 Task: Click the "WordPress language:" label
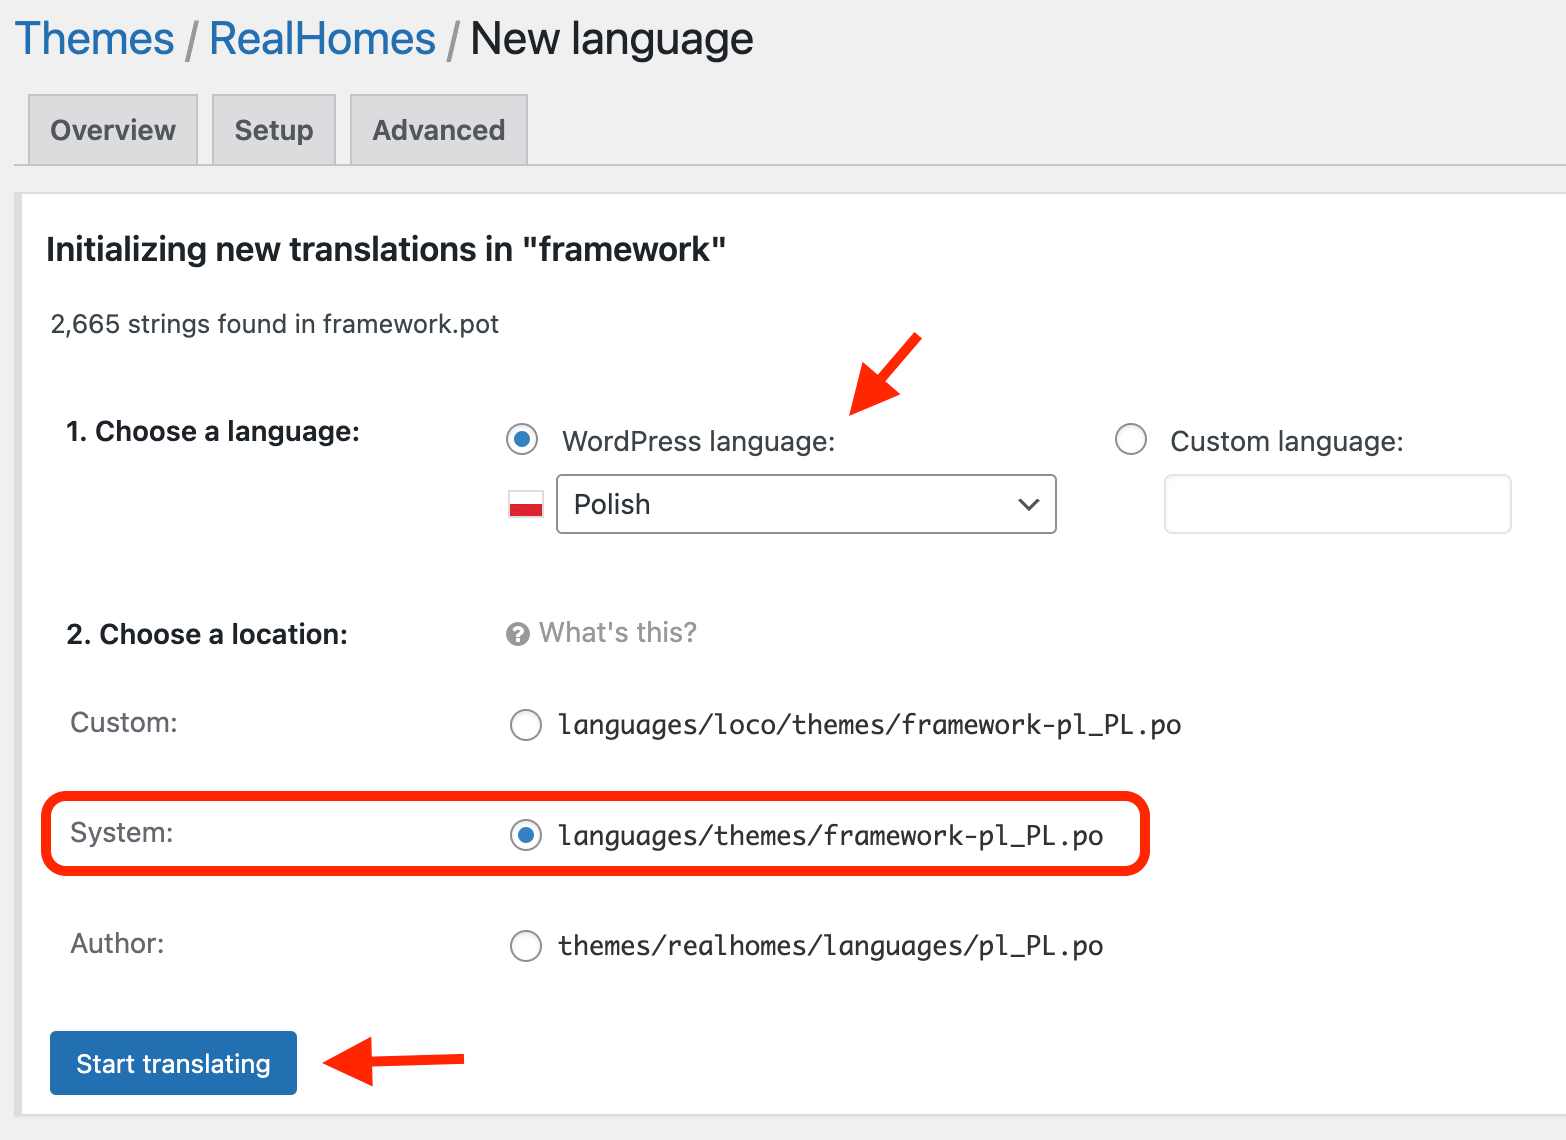(699, 441)
